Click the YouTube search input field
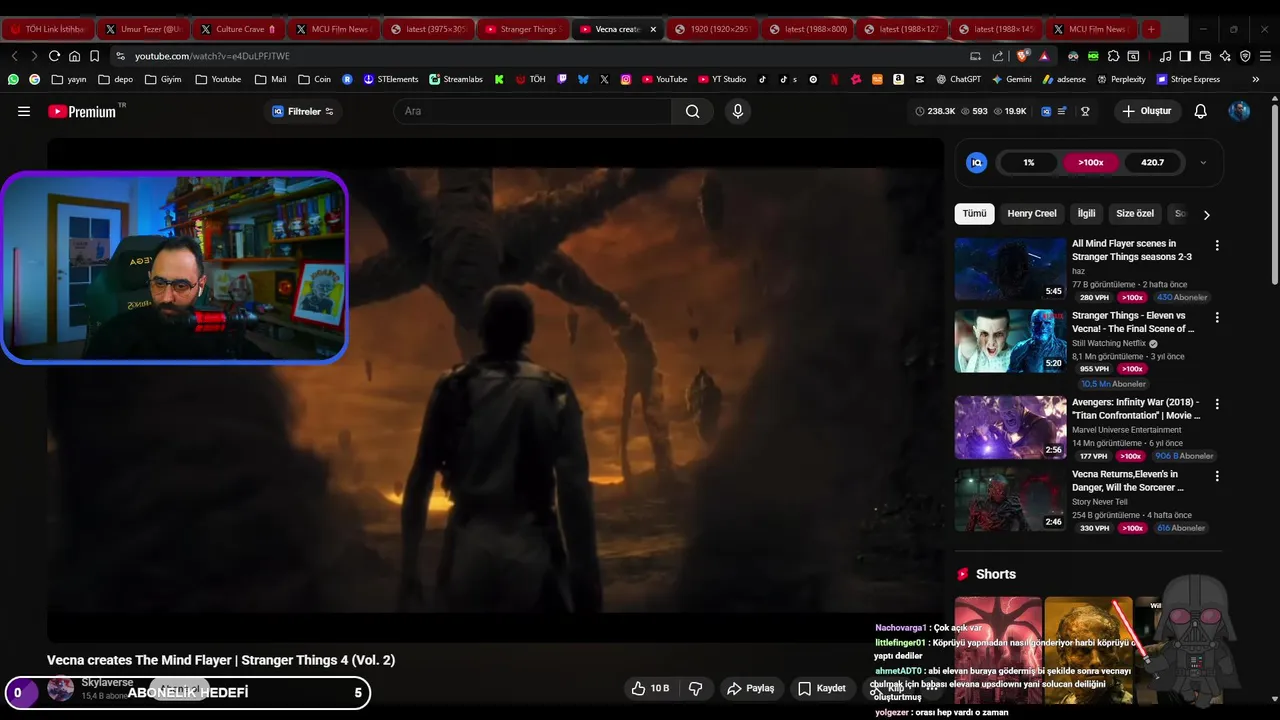1280x720 pixels. coord(533,111)
